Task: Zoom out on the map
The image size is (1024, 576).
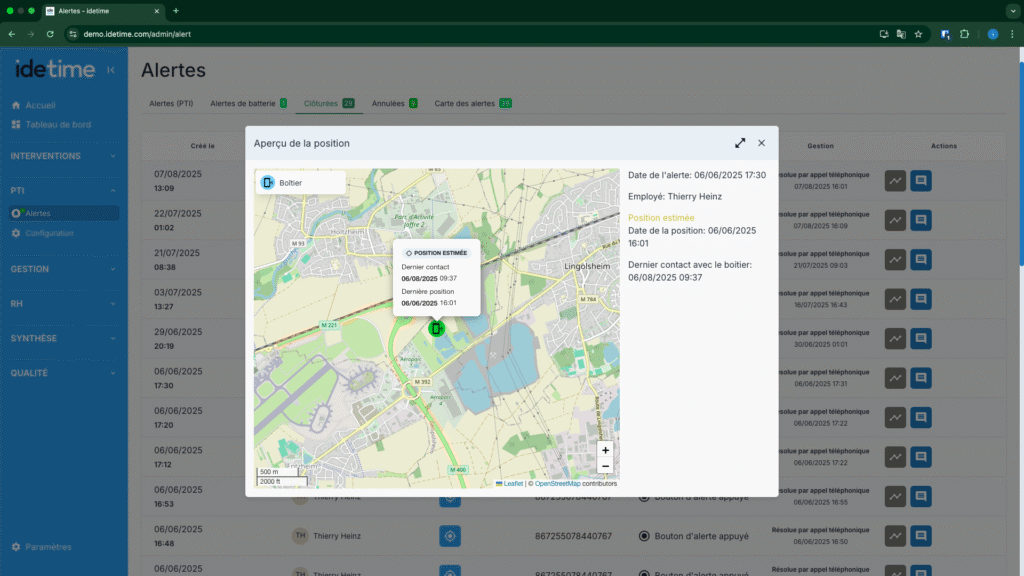Action: coord(605,466)
